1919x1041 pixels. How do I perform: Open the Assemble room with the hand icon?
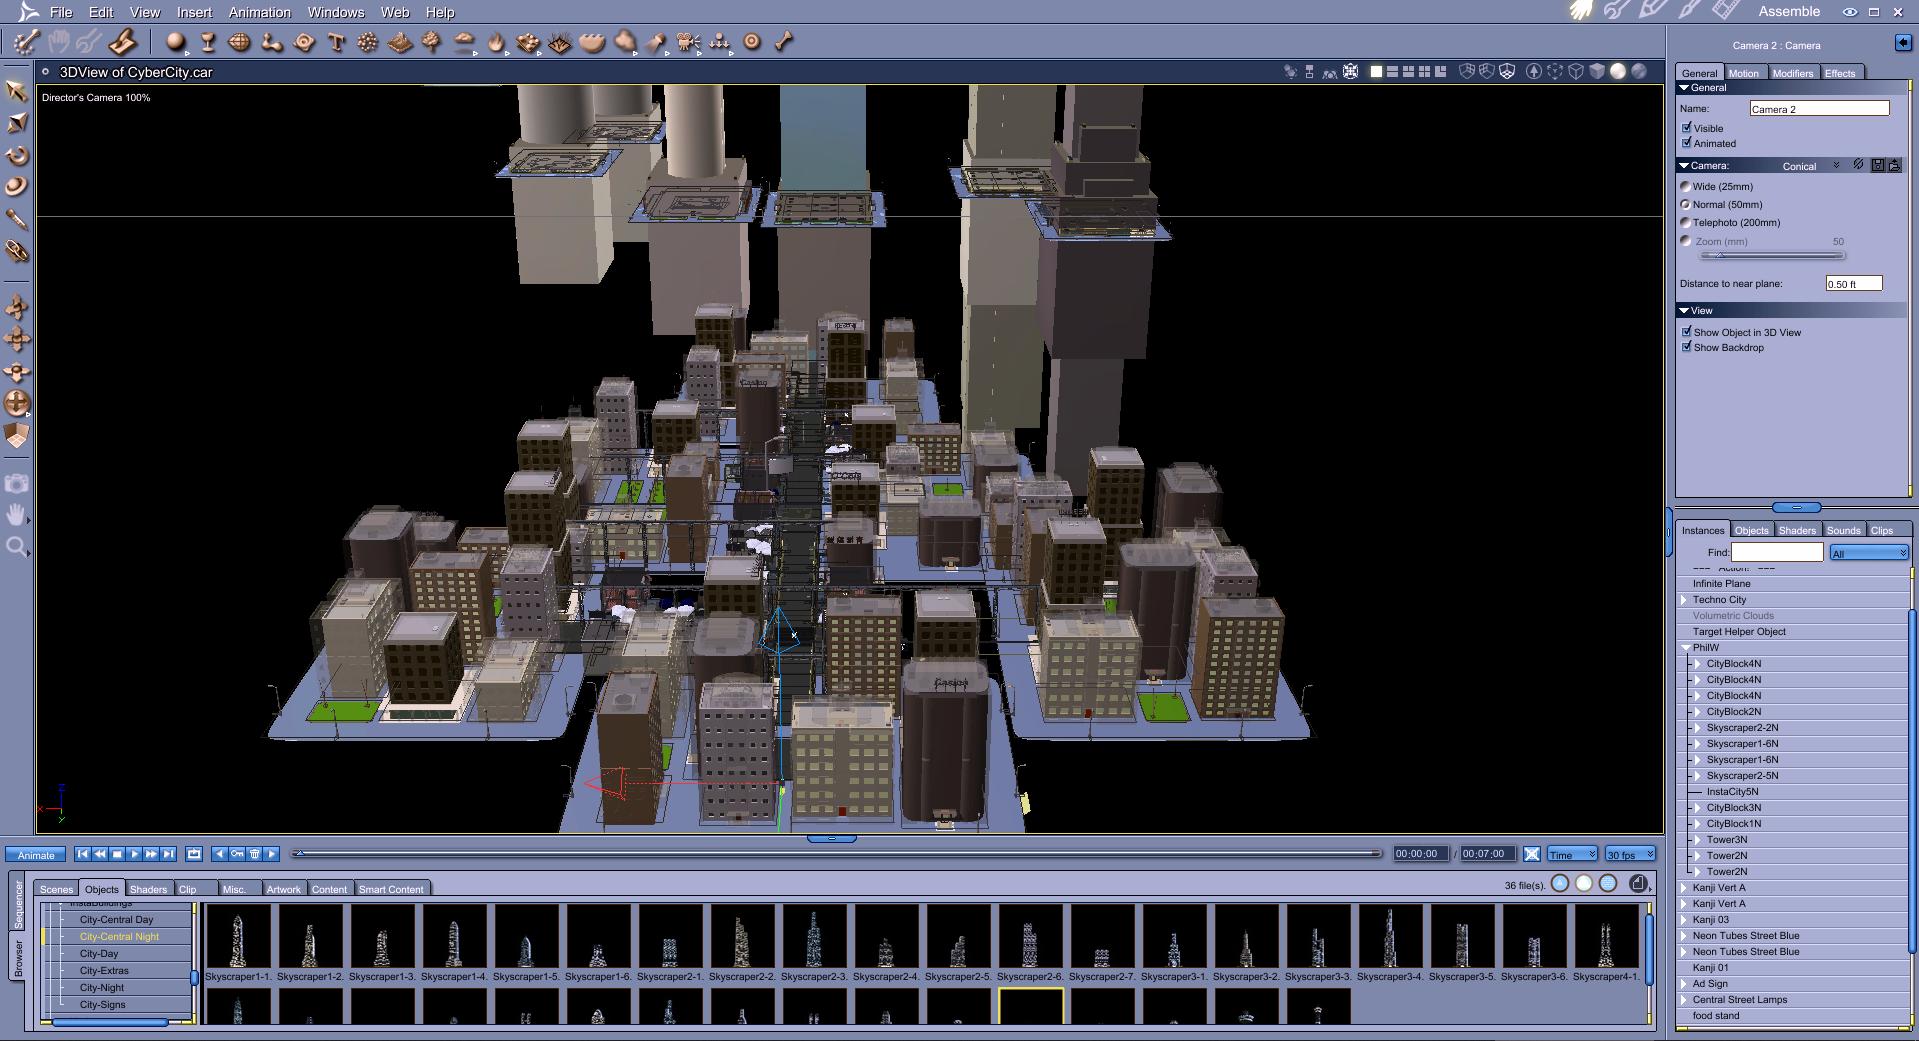click(x=1581, y=11)
